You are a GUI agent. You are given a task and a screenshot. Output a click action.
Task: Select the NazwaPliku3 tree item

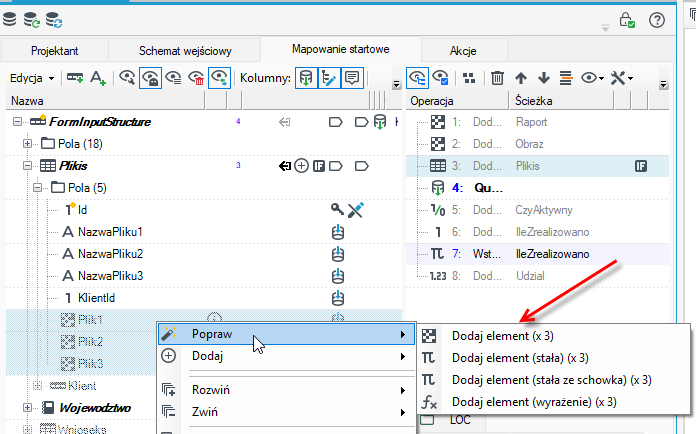tap(111, 276)
